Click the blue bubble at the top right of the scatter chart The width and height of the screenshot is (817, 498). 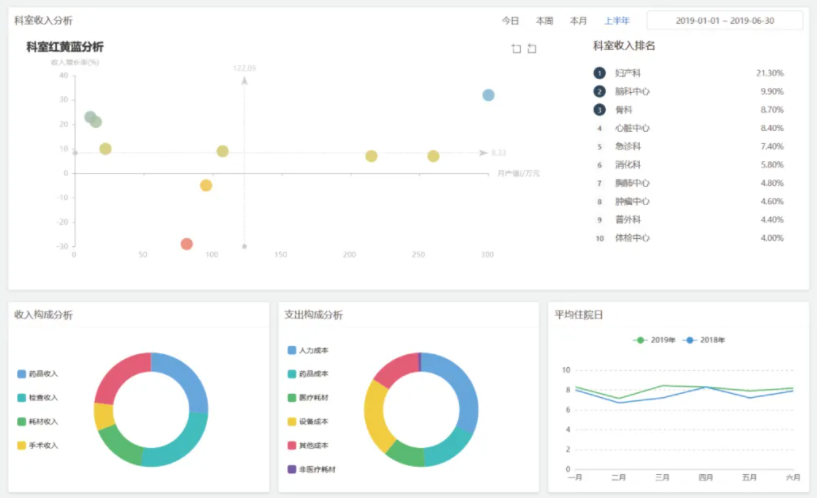pyautogui.click(x=488, y=95)
